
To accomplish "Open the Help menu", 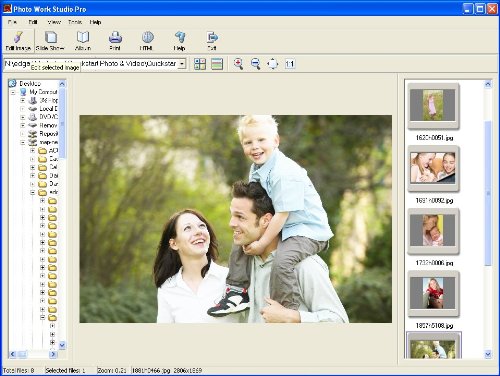I will click(95, 22).
